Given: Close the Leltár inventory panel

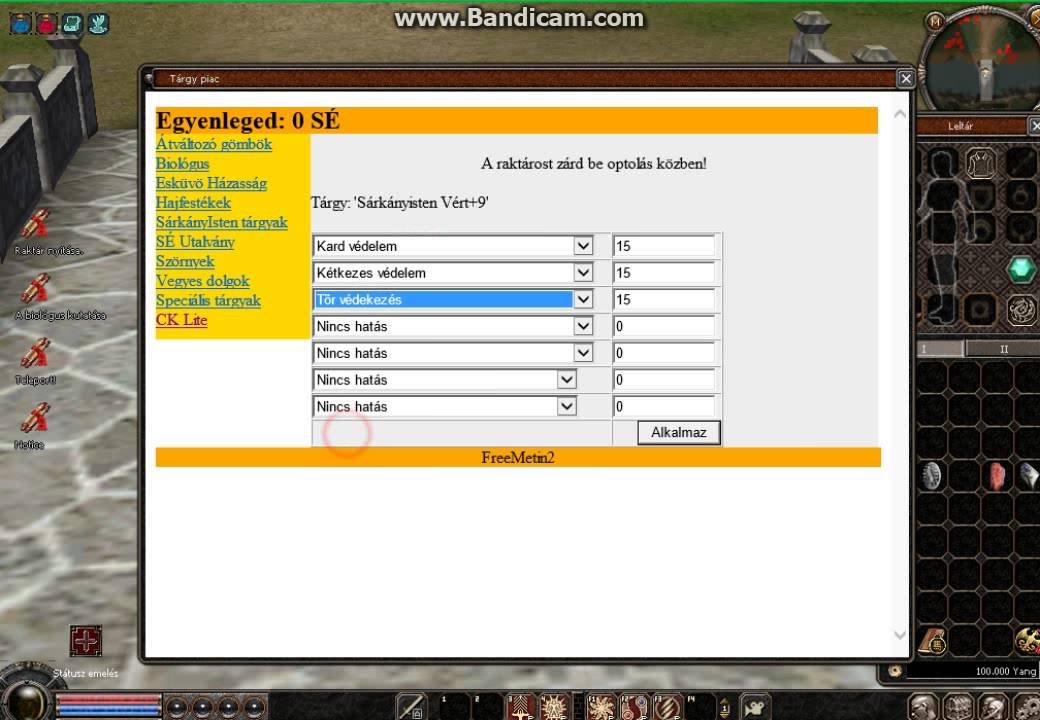Looking at the screenshot, I should [x=1034, y=125].
